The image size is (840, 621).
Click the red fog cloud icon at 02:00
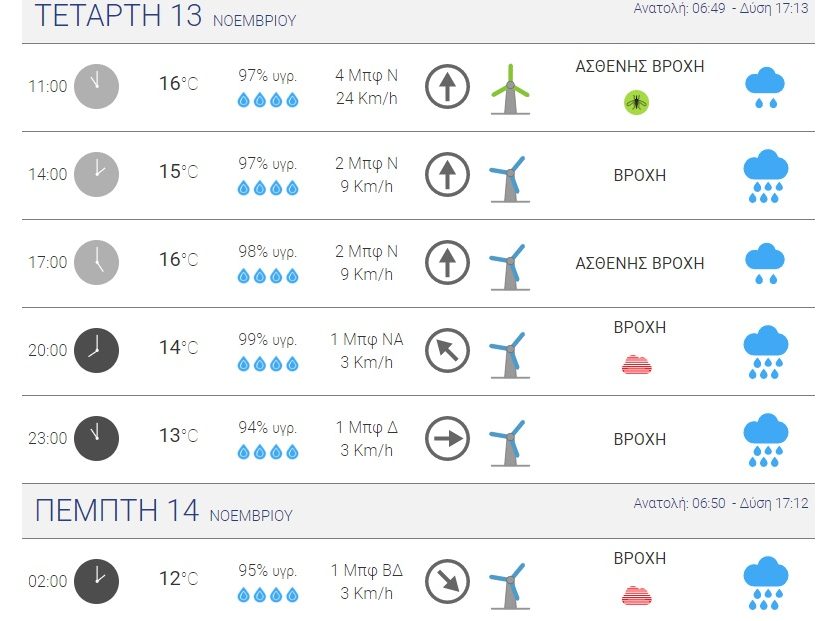[x=637, y=596]
